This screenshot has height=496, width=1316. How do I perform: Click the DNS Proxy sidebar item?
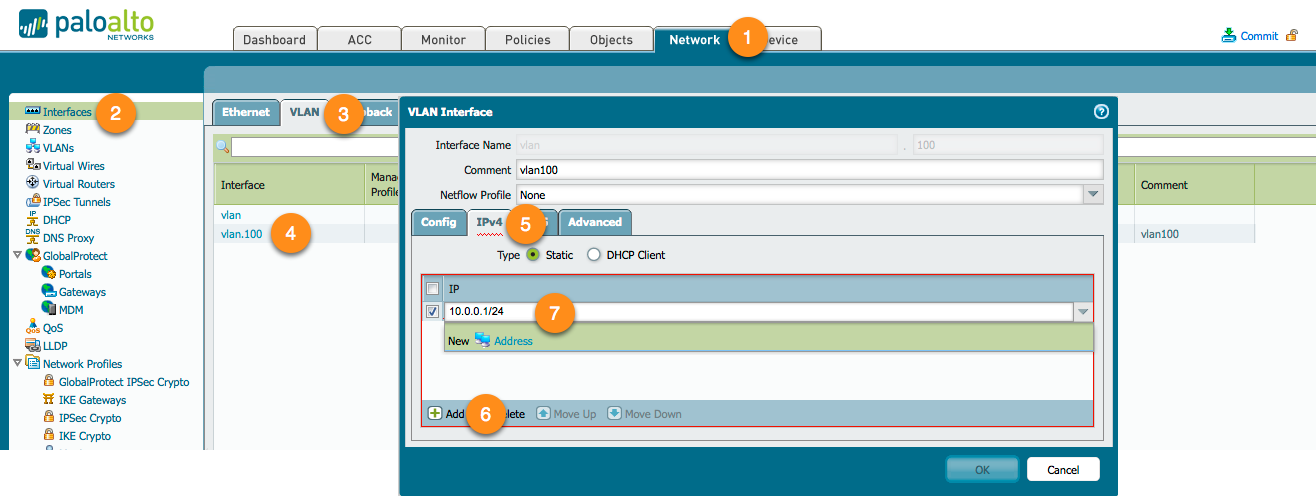[x=68, y=238]
